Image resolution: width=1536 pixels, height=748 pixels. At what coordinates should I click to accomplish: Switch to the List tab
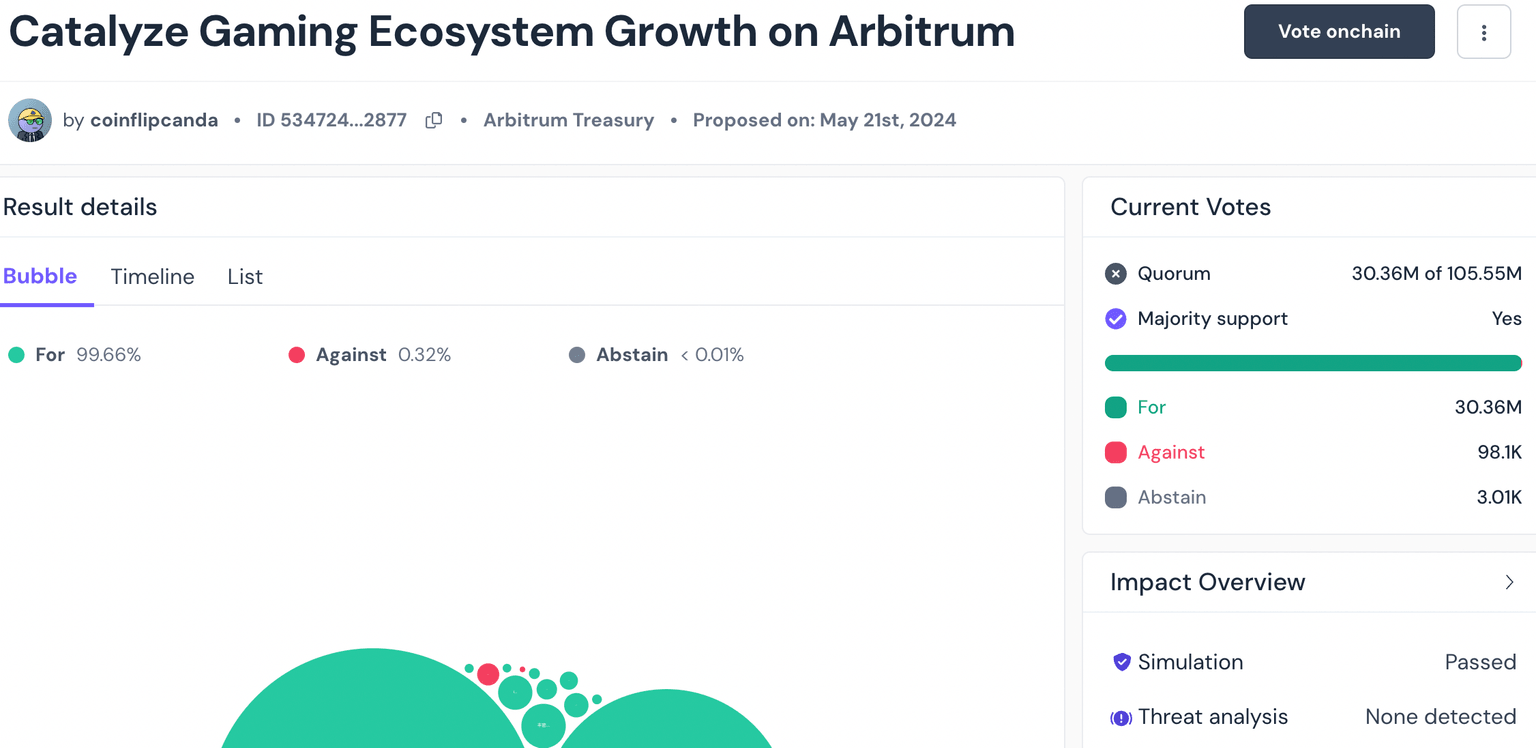(245, 277)
